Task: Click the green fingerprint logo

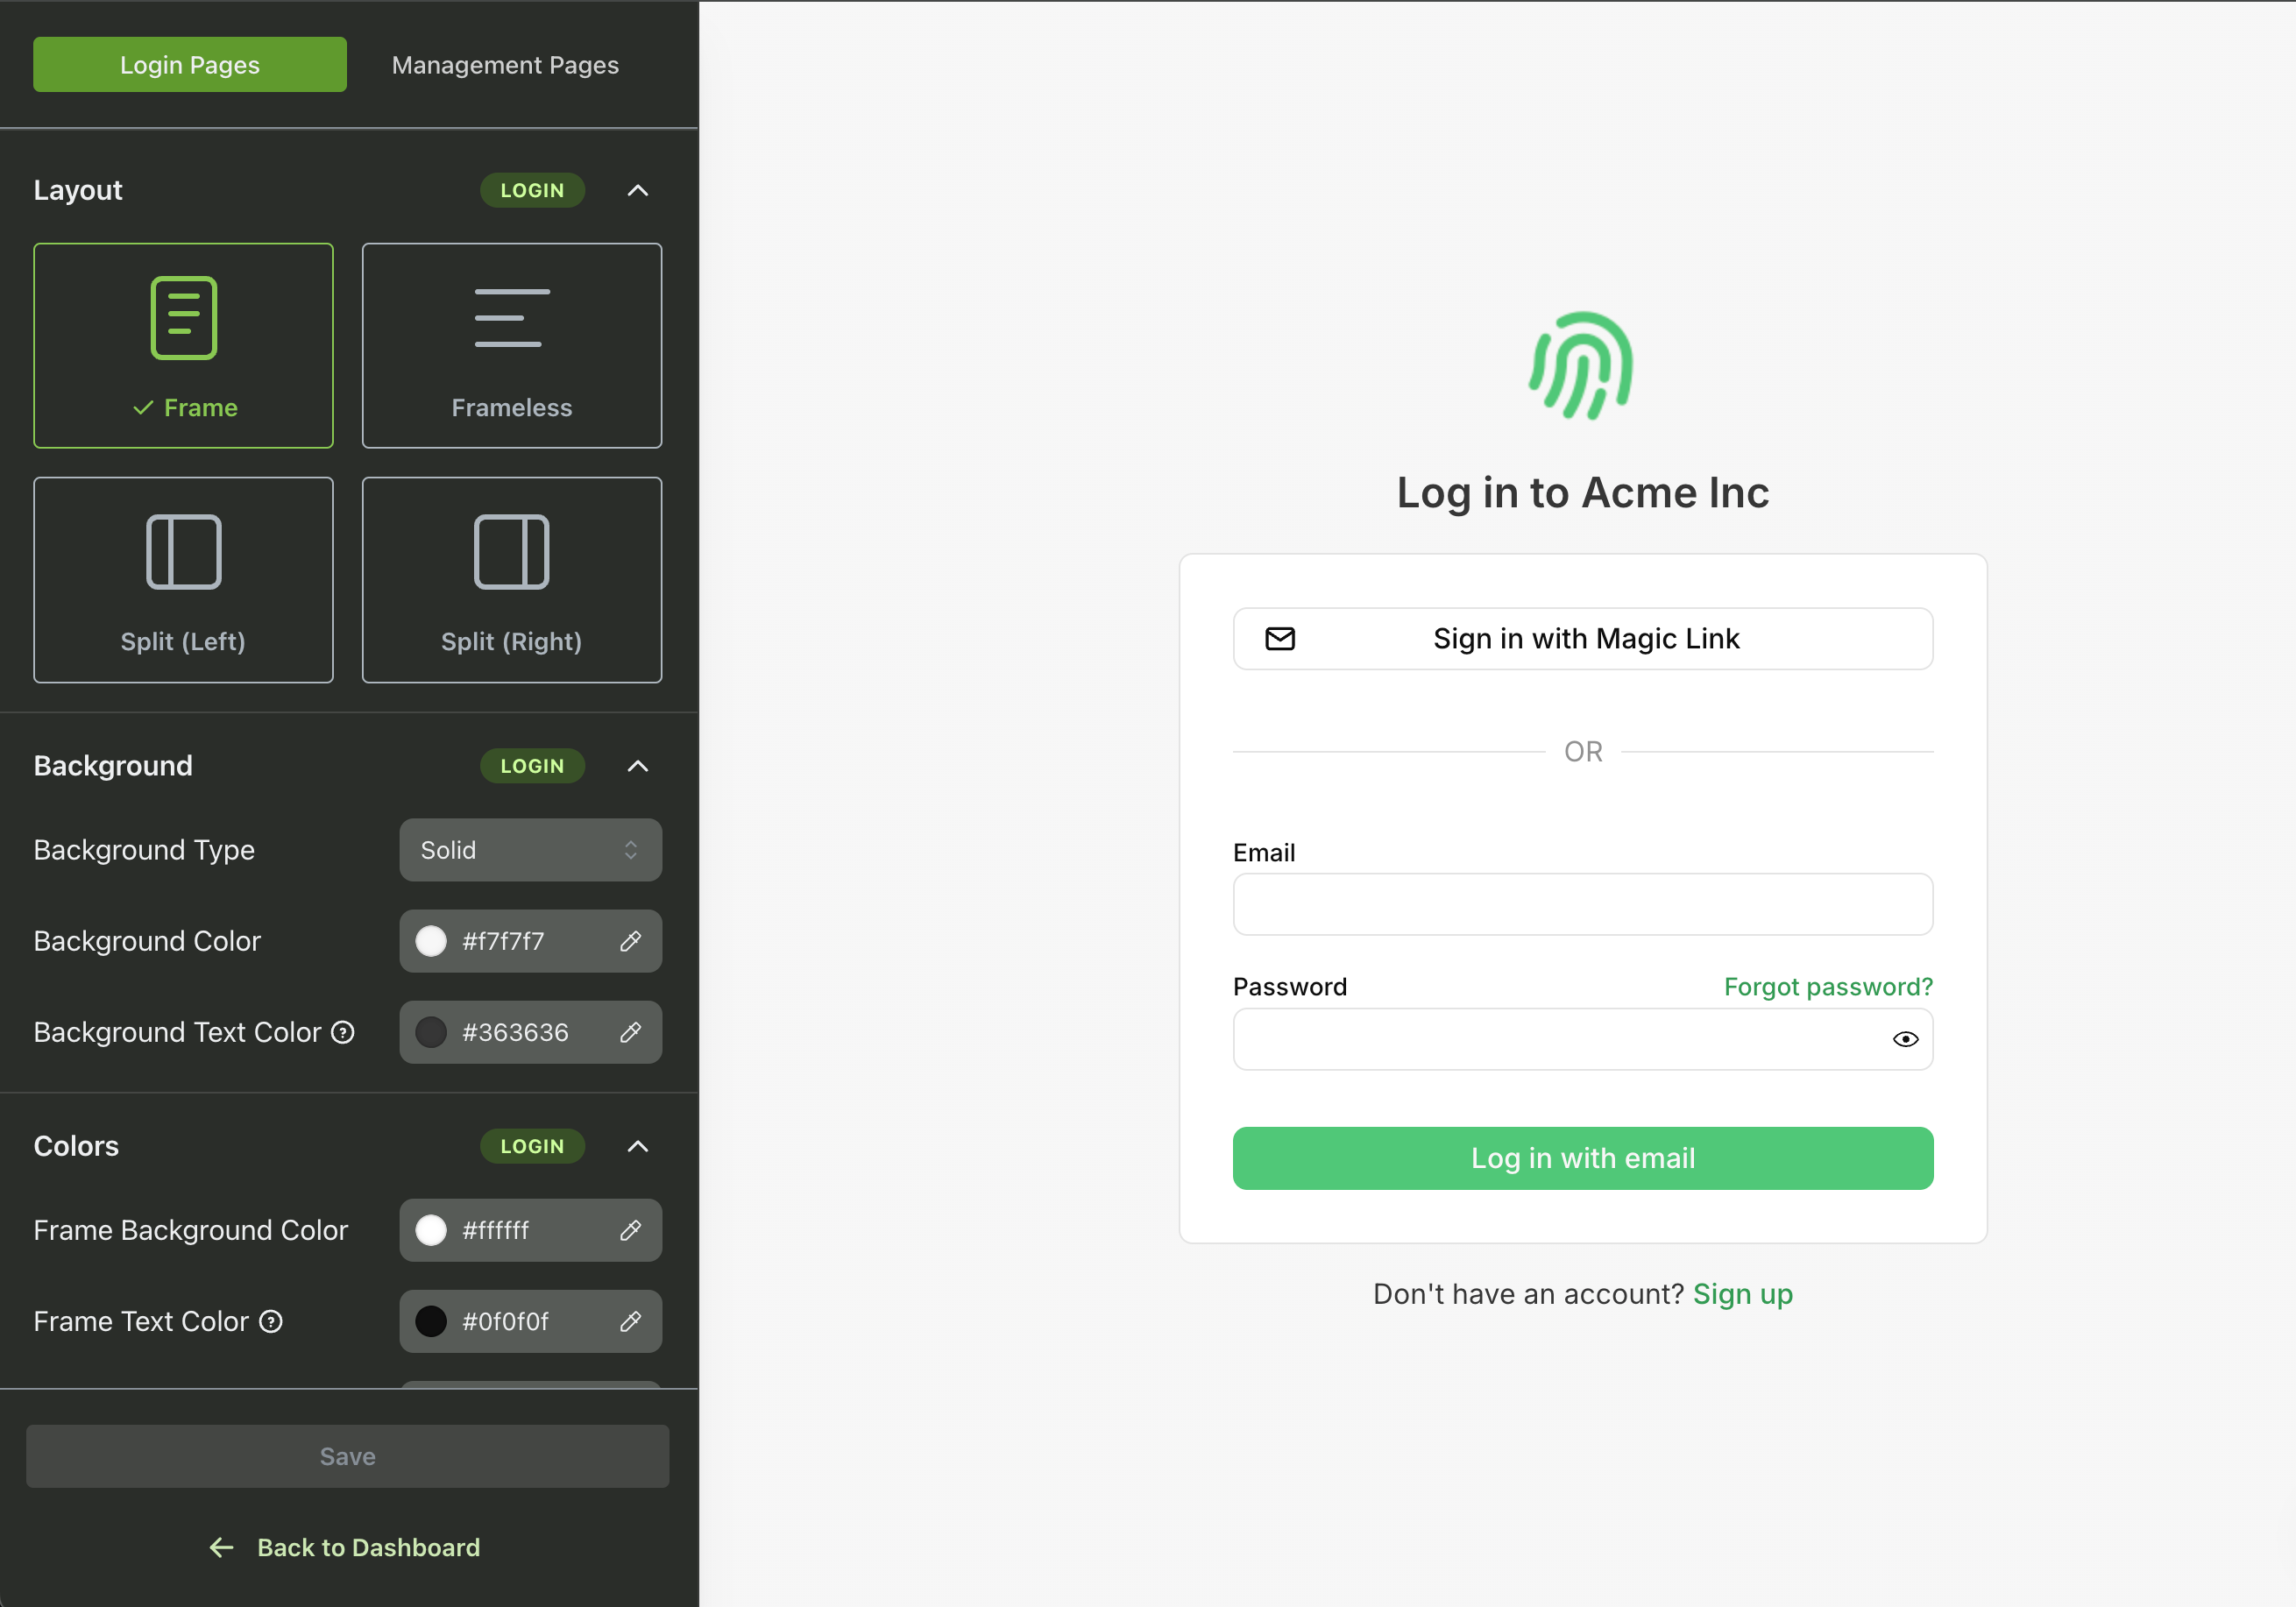Action: pyautogui.click(x=1582, y=365)
